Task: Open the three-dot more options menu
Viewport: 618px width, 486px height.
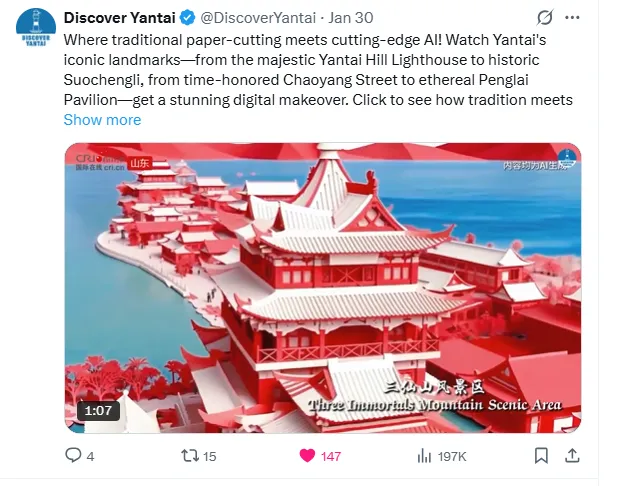Action: [572, 18]
